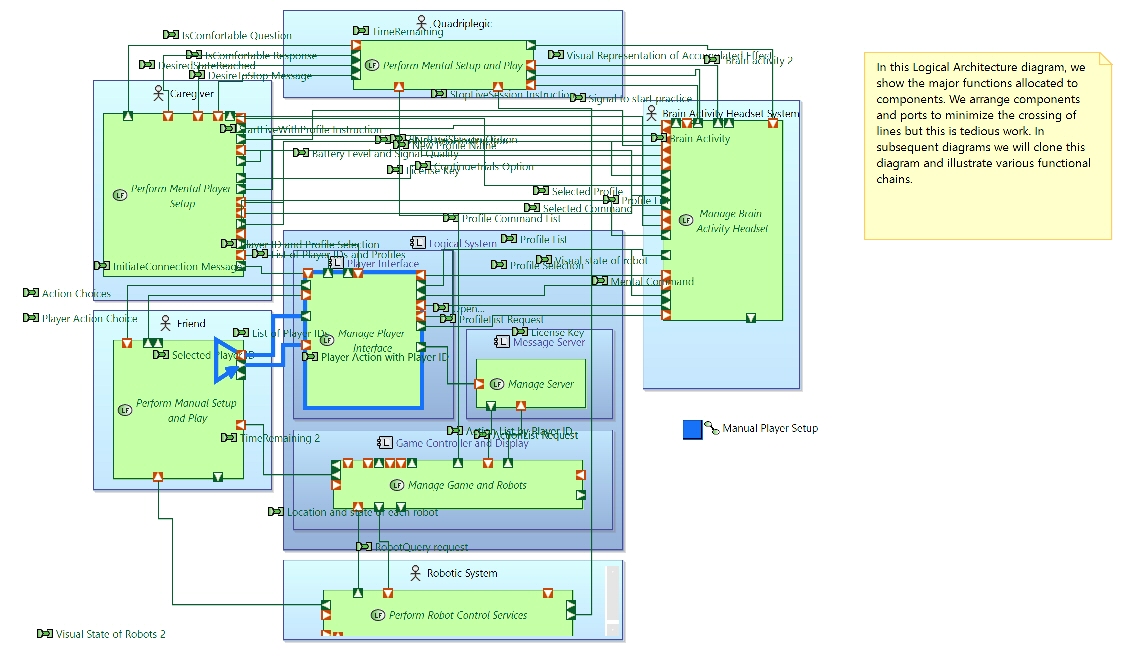1123x665 pixels.
Task: Select the Manual Player Setup legend text
Action: 770,428
